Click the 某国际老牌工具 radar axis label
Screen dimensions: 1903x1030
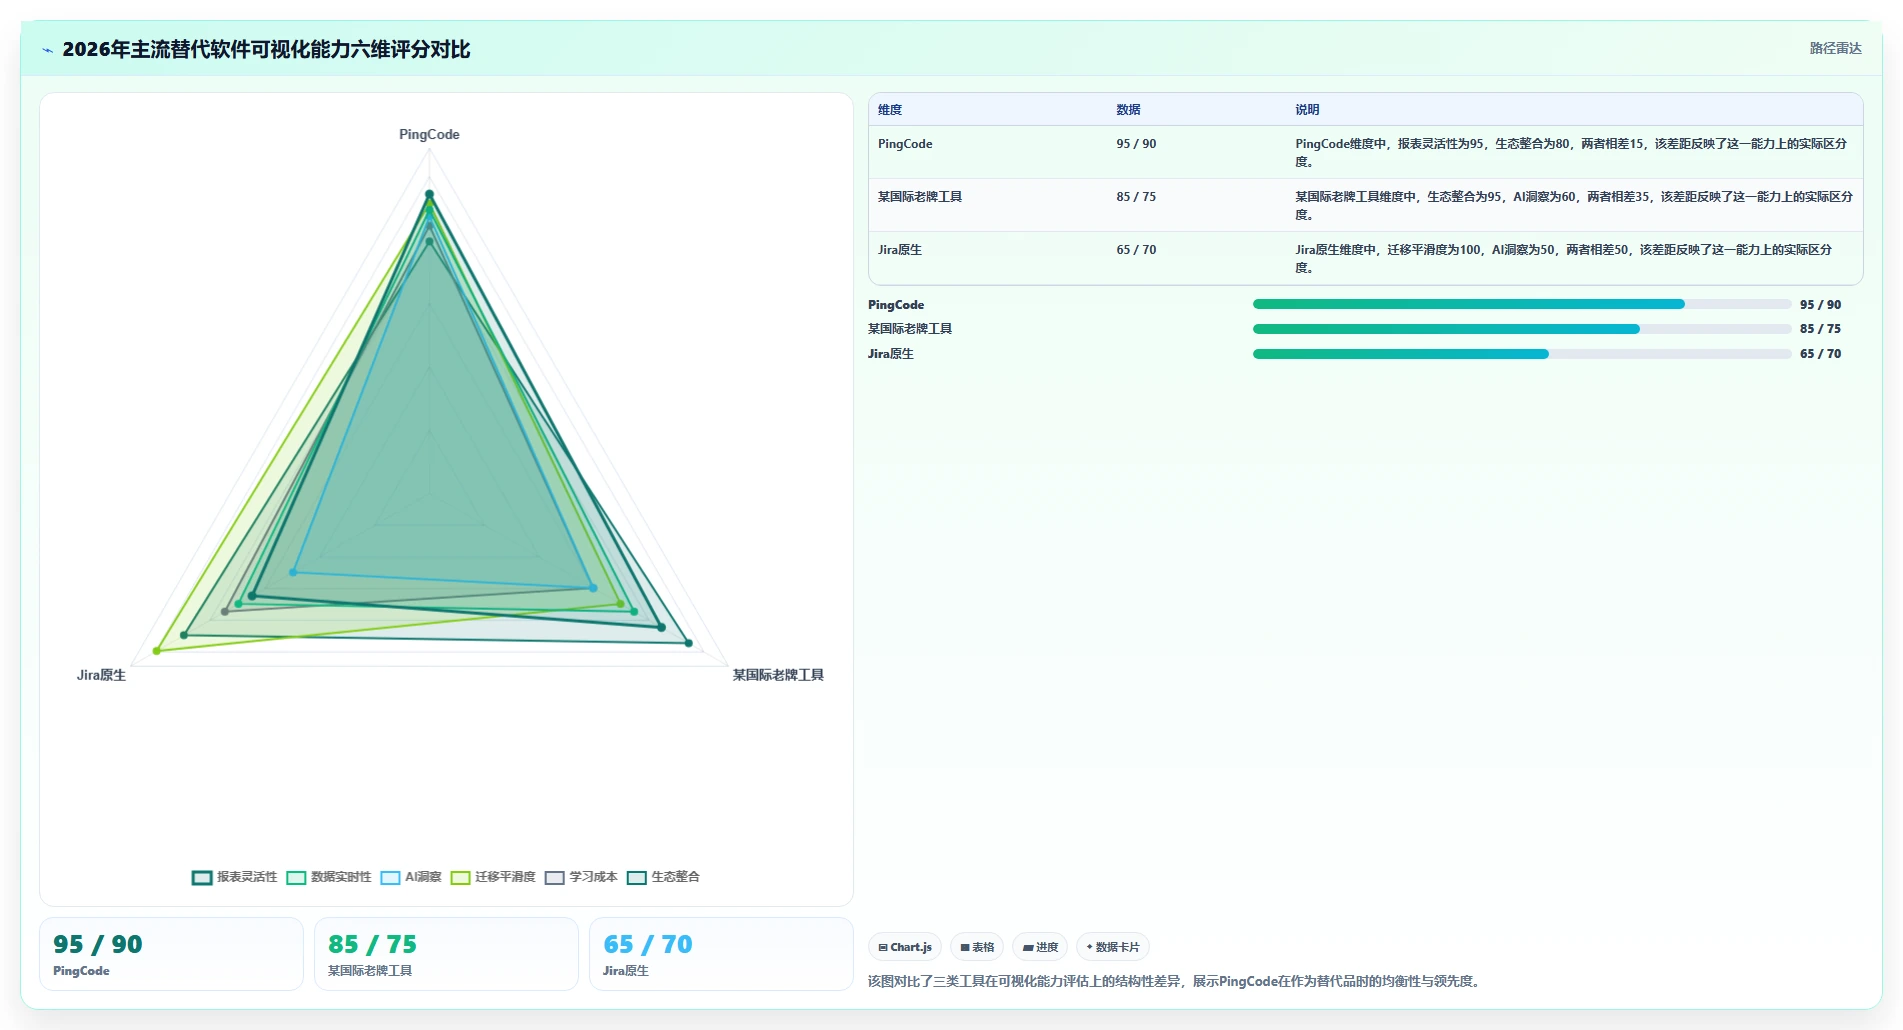tap(778, 675)
